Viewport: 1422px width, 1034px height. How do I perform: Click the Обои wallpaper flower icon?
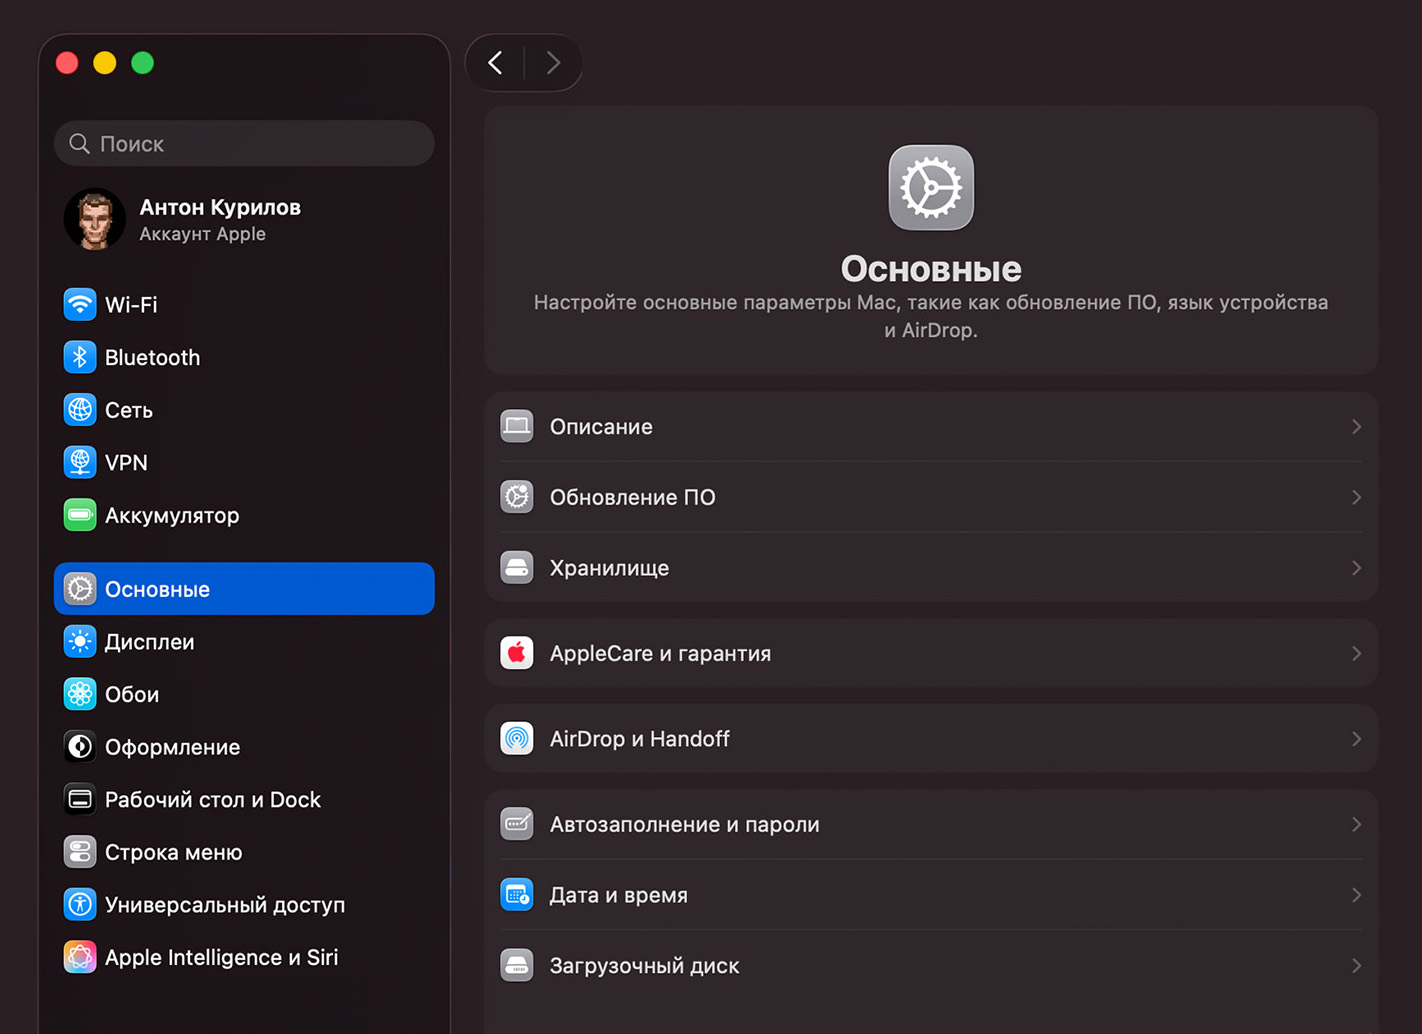click(x=80, y=694)
